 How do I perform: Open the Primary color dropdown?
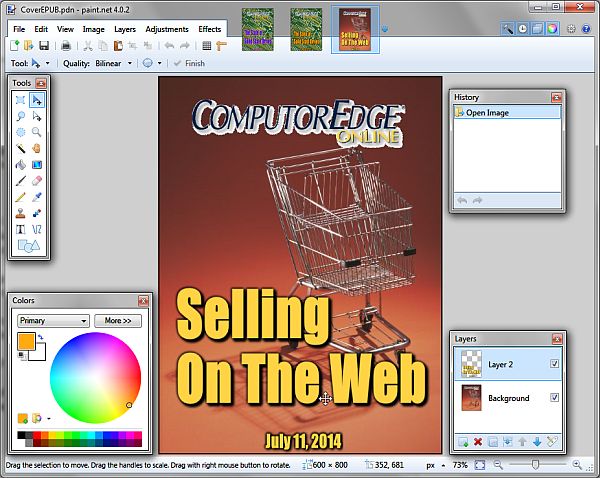tap(53, 321)
